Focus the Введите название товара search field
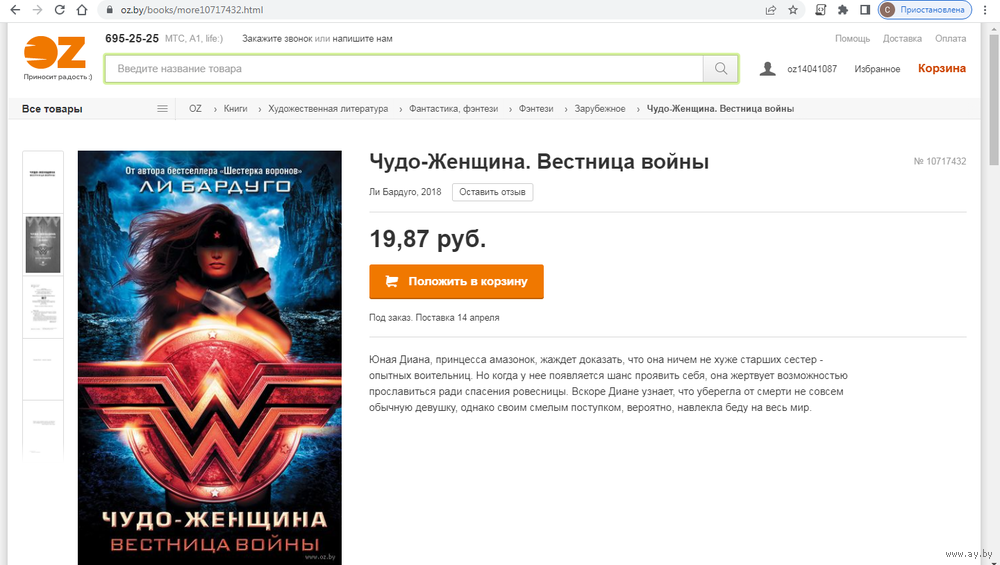 click(x=404, y=69)
